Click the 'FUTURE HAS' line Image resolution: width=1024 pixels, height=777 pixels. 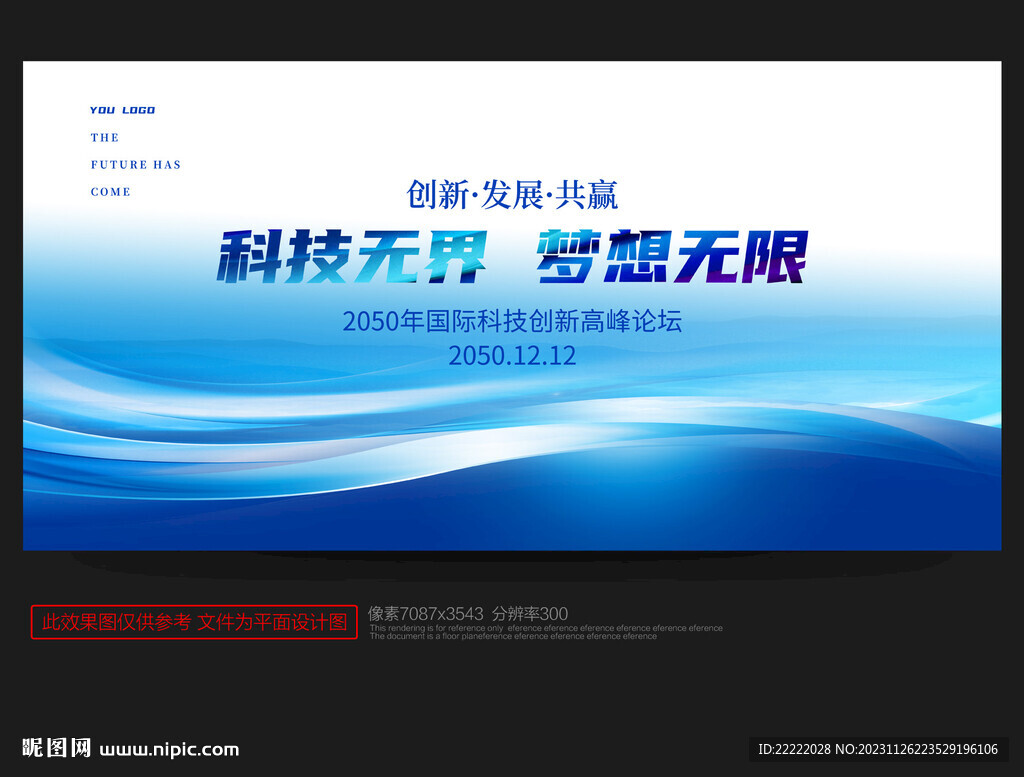point(136,165)
